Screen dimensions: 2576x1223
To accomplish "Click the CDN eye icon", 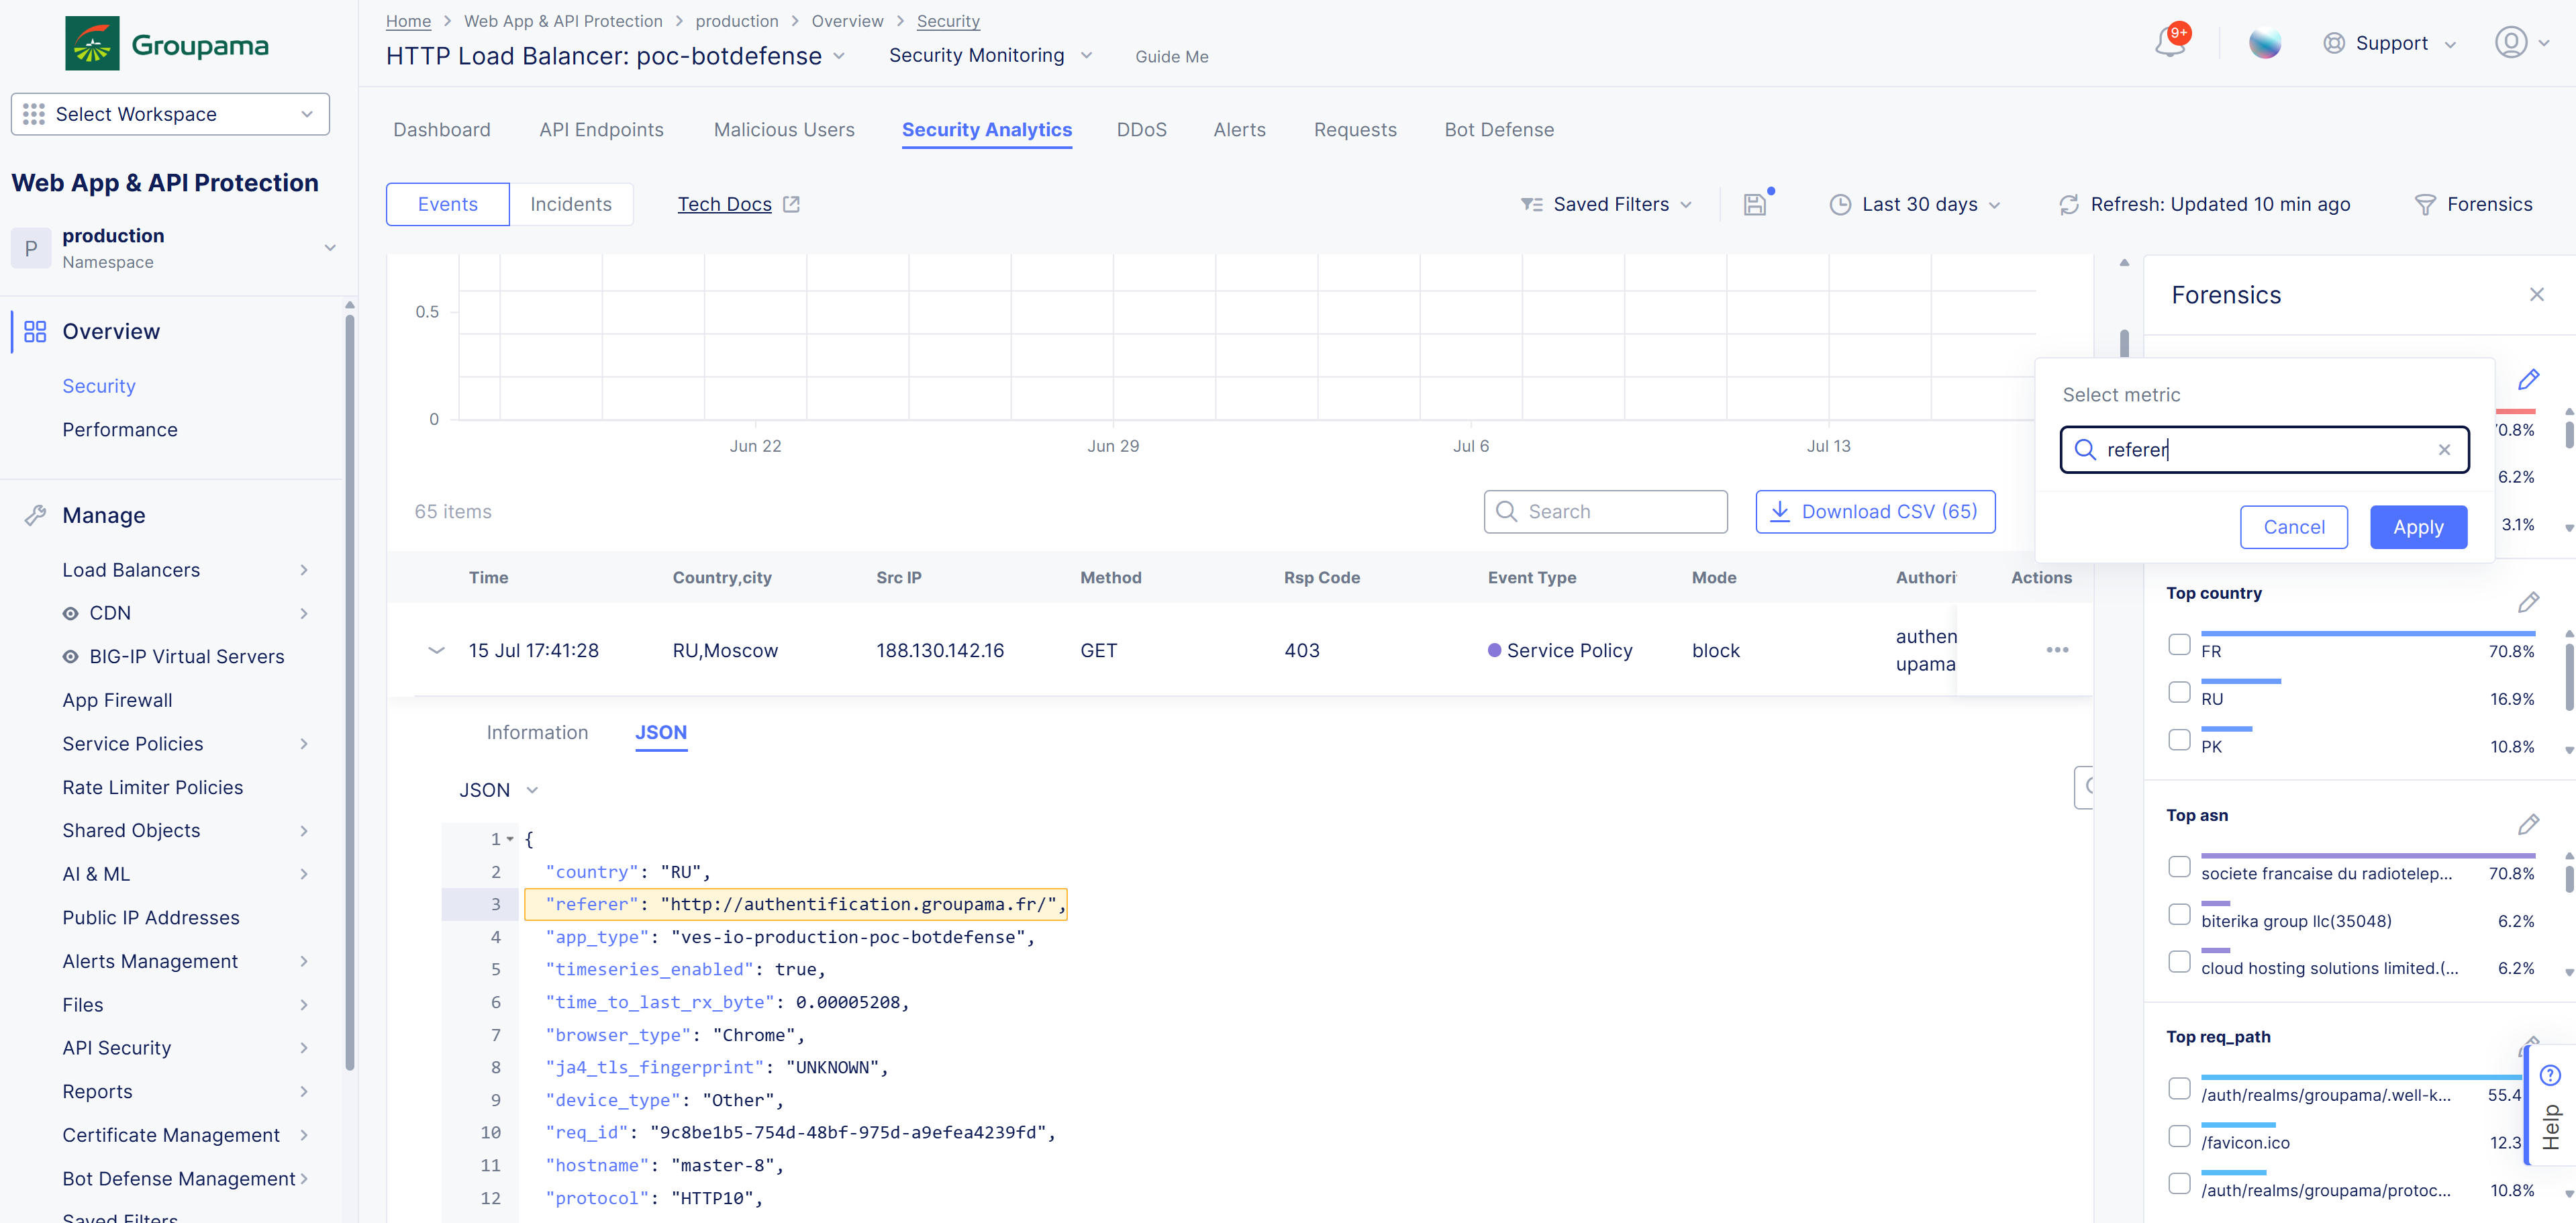I will 70,613.
